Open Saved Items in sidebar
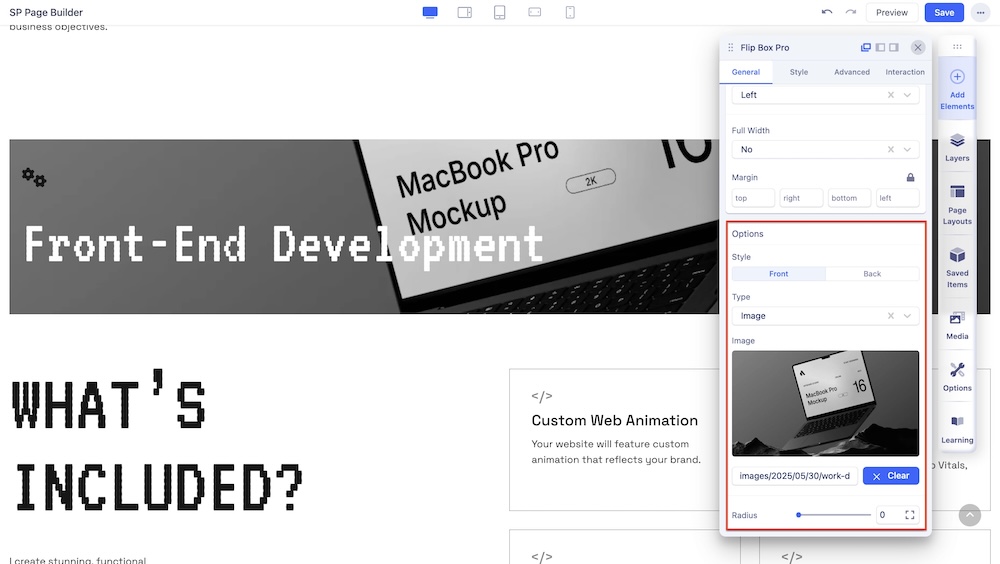The height and width of the screenshot is (564, 1000). pyautogui.click(x=957, y=265)
